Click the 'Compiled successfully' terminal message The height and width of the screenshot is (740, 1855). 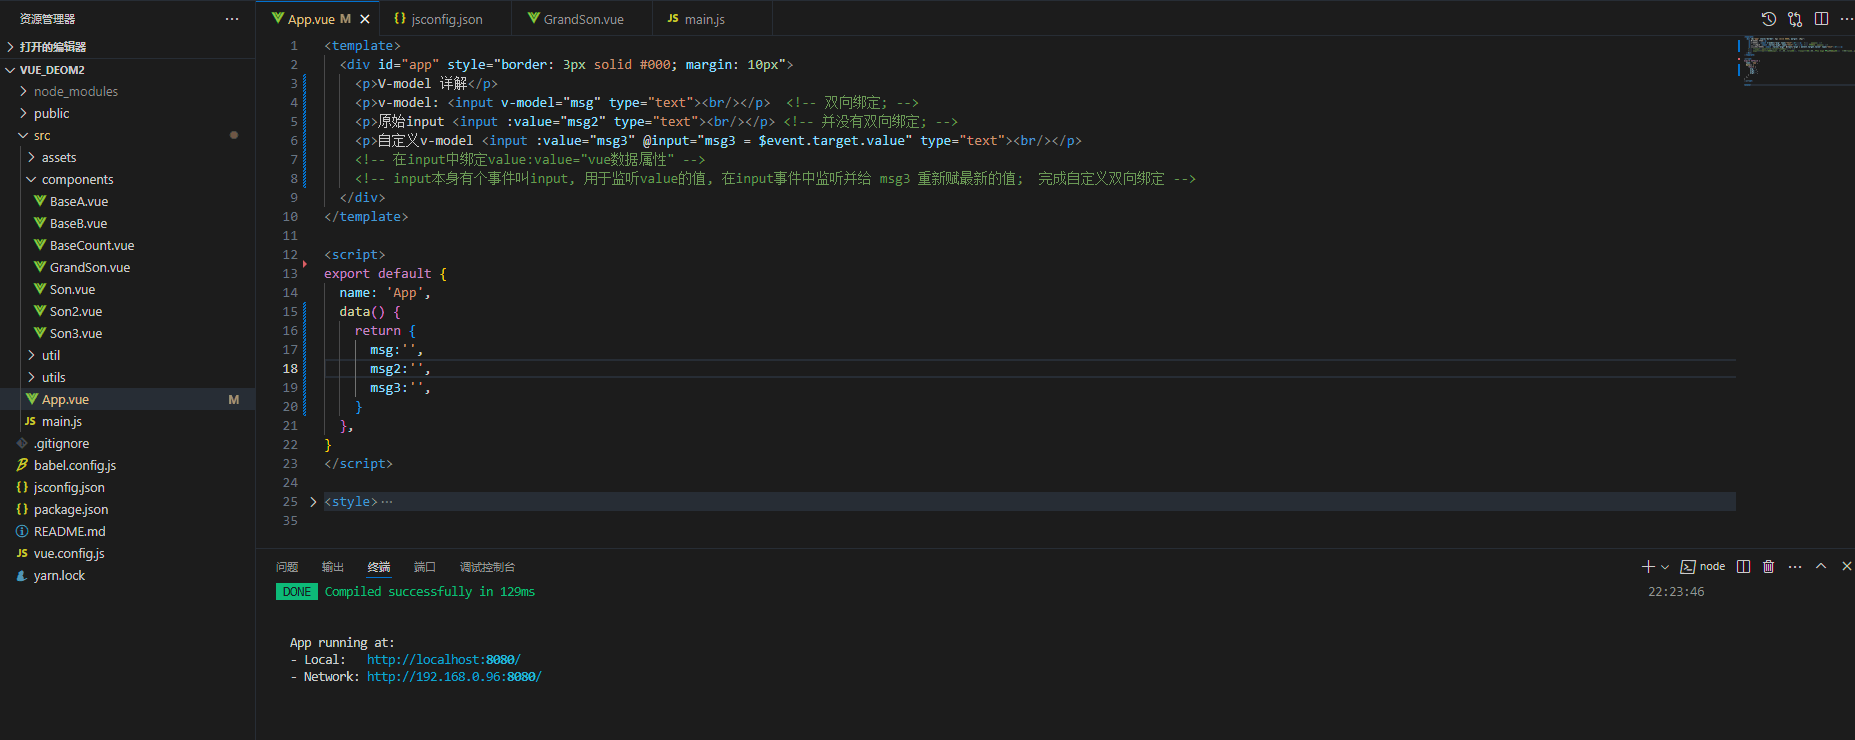429,592
